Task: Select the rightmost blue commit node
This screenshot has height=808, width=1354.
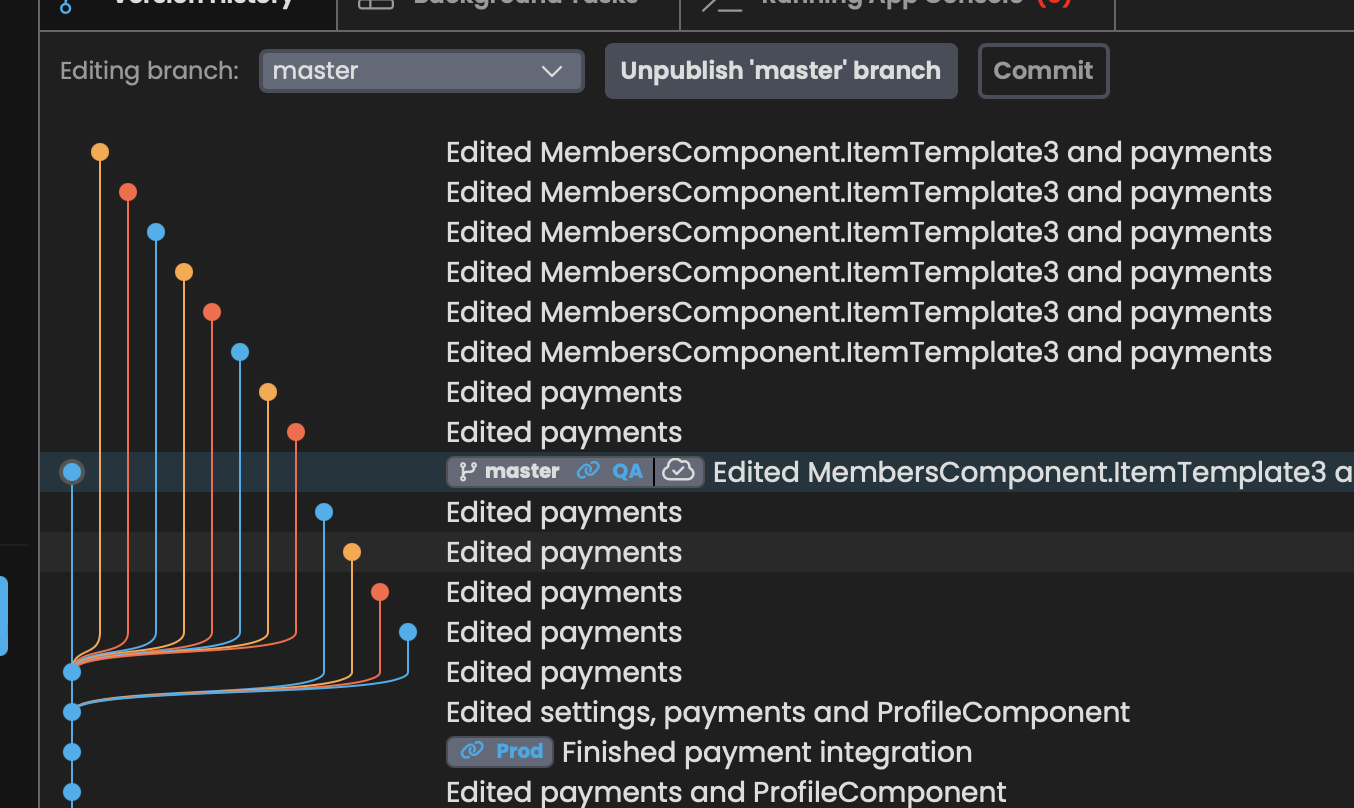Action: 408,632
